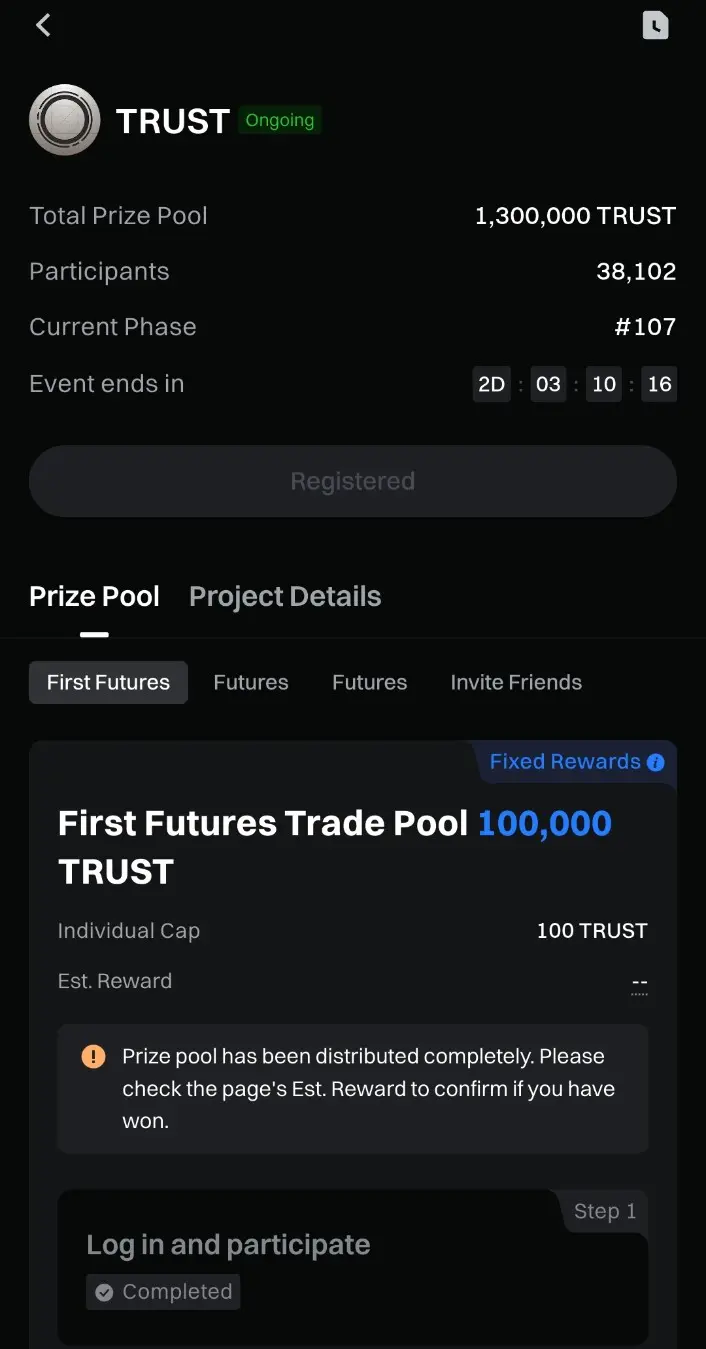Tap the Step 1 label

(605, 1211)
